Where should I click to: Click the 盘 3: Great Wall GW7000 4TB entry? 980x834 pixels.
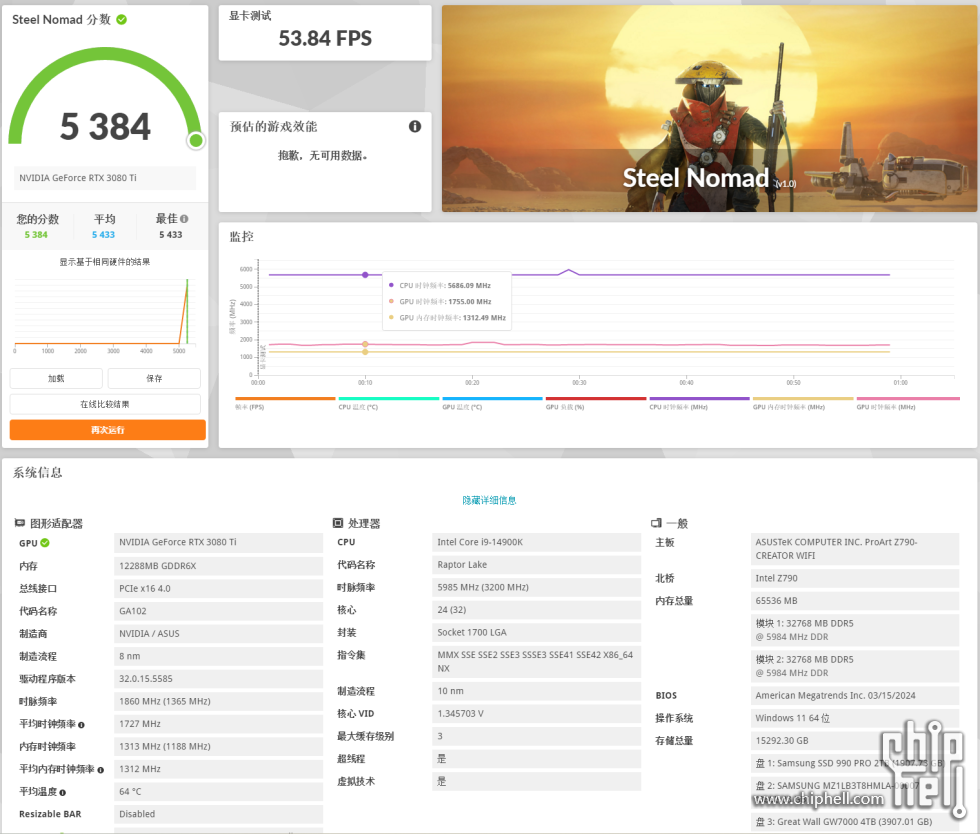[x=854, y=821]
